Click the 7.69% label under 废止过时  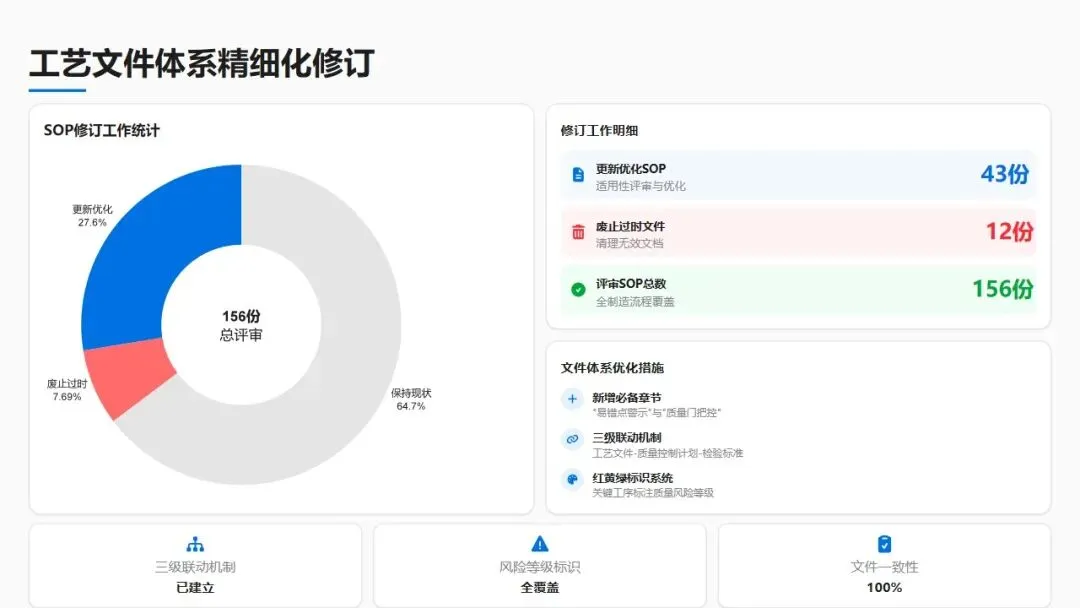pos(67,397)
